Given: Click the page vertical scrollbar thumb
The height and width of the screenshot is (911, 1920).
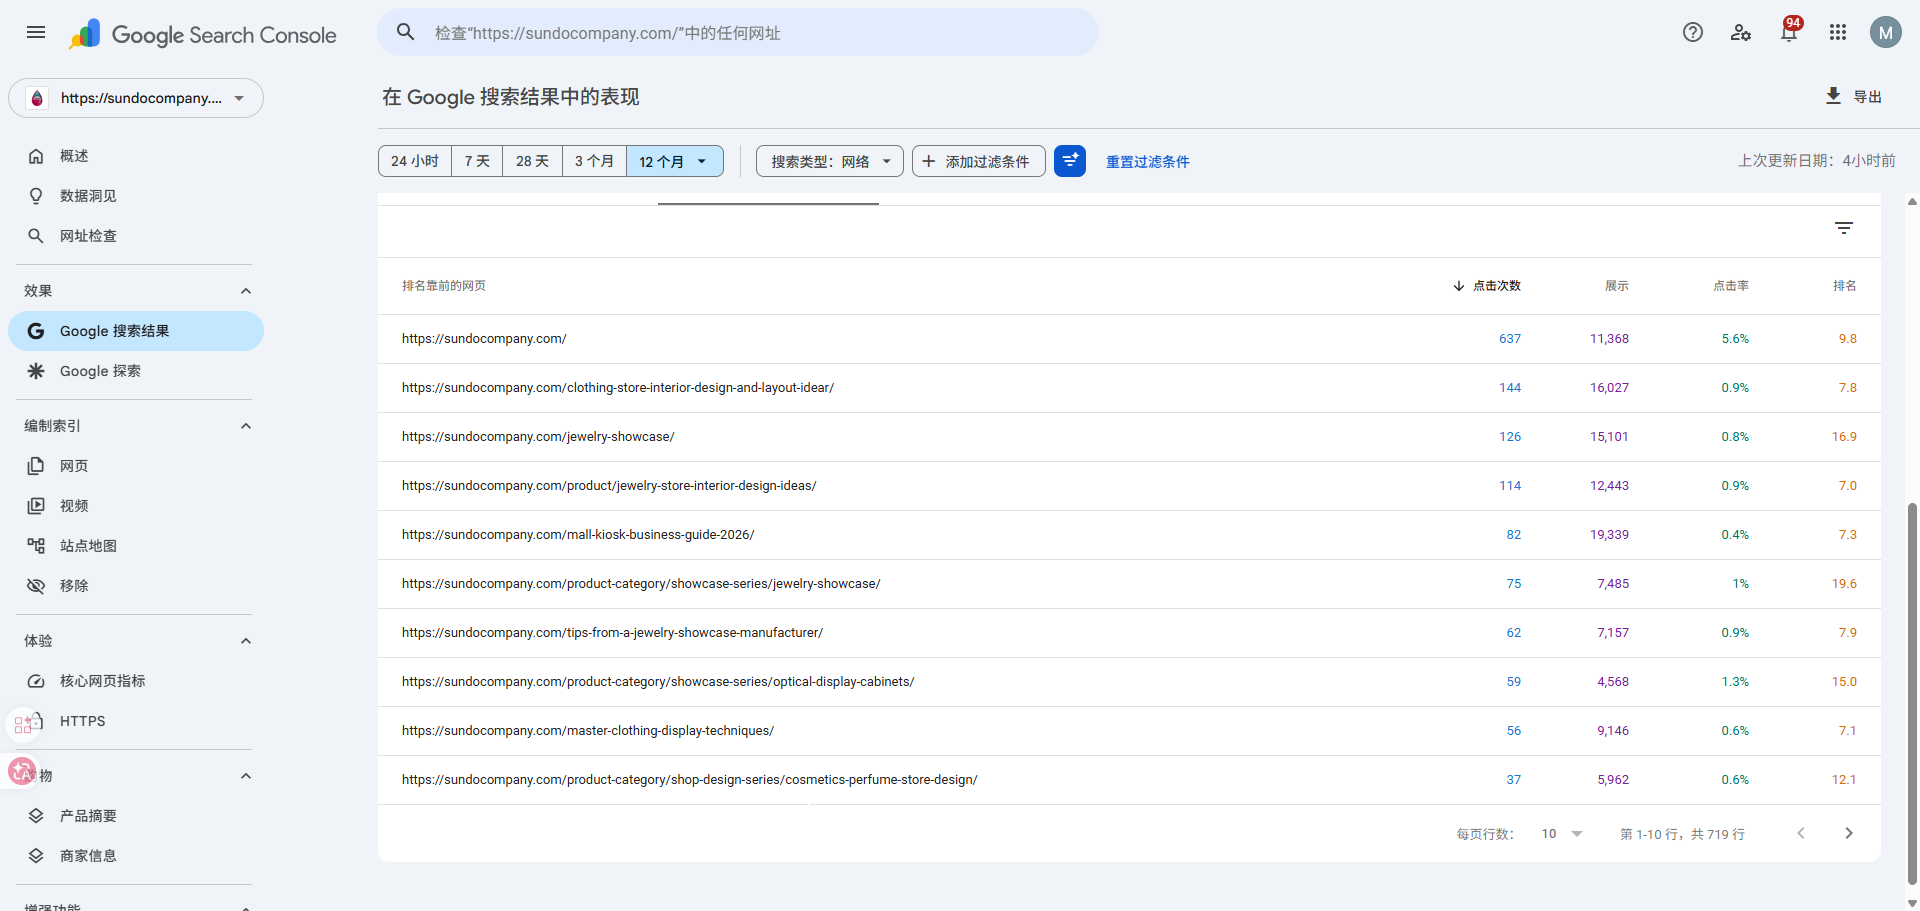Looking at the screenshot, I should click(x=1913, y=693).
